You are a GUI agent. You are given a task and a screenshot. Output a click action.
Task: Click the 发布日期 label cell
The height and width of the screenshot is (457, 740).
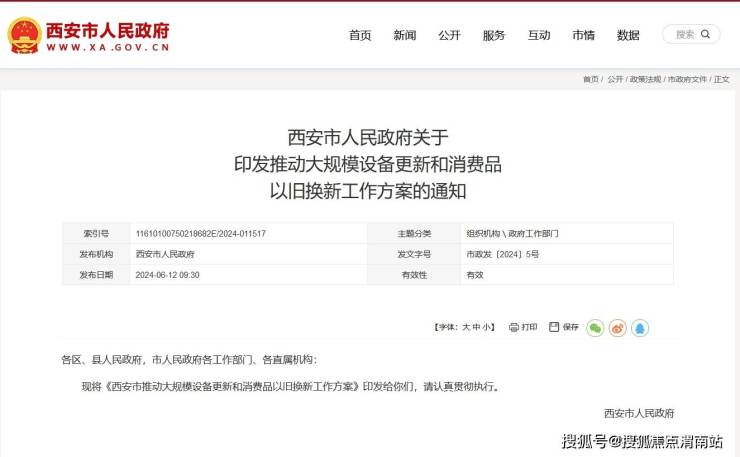(x=96, y=275)
